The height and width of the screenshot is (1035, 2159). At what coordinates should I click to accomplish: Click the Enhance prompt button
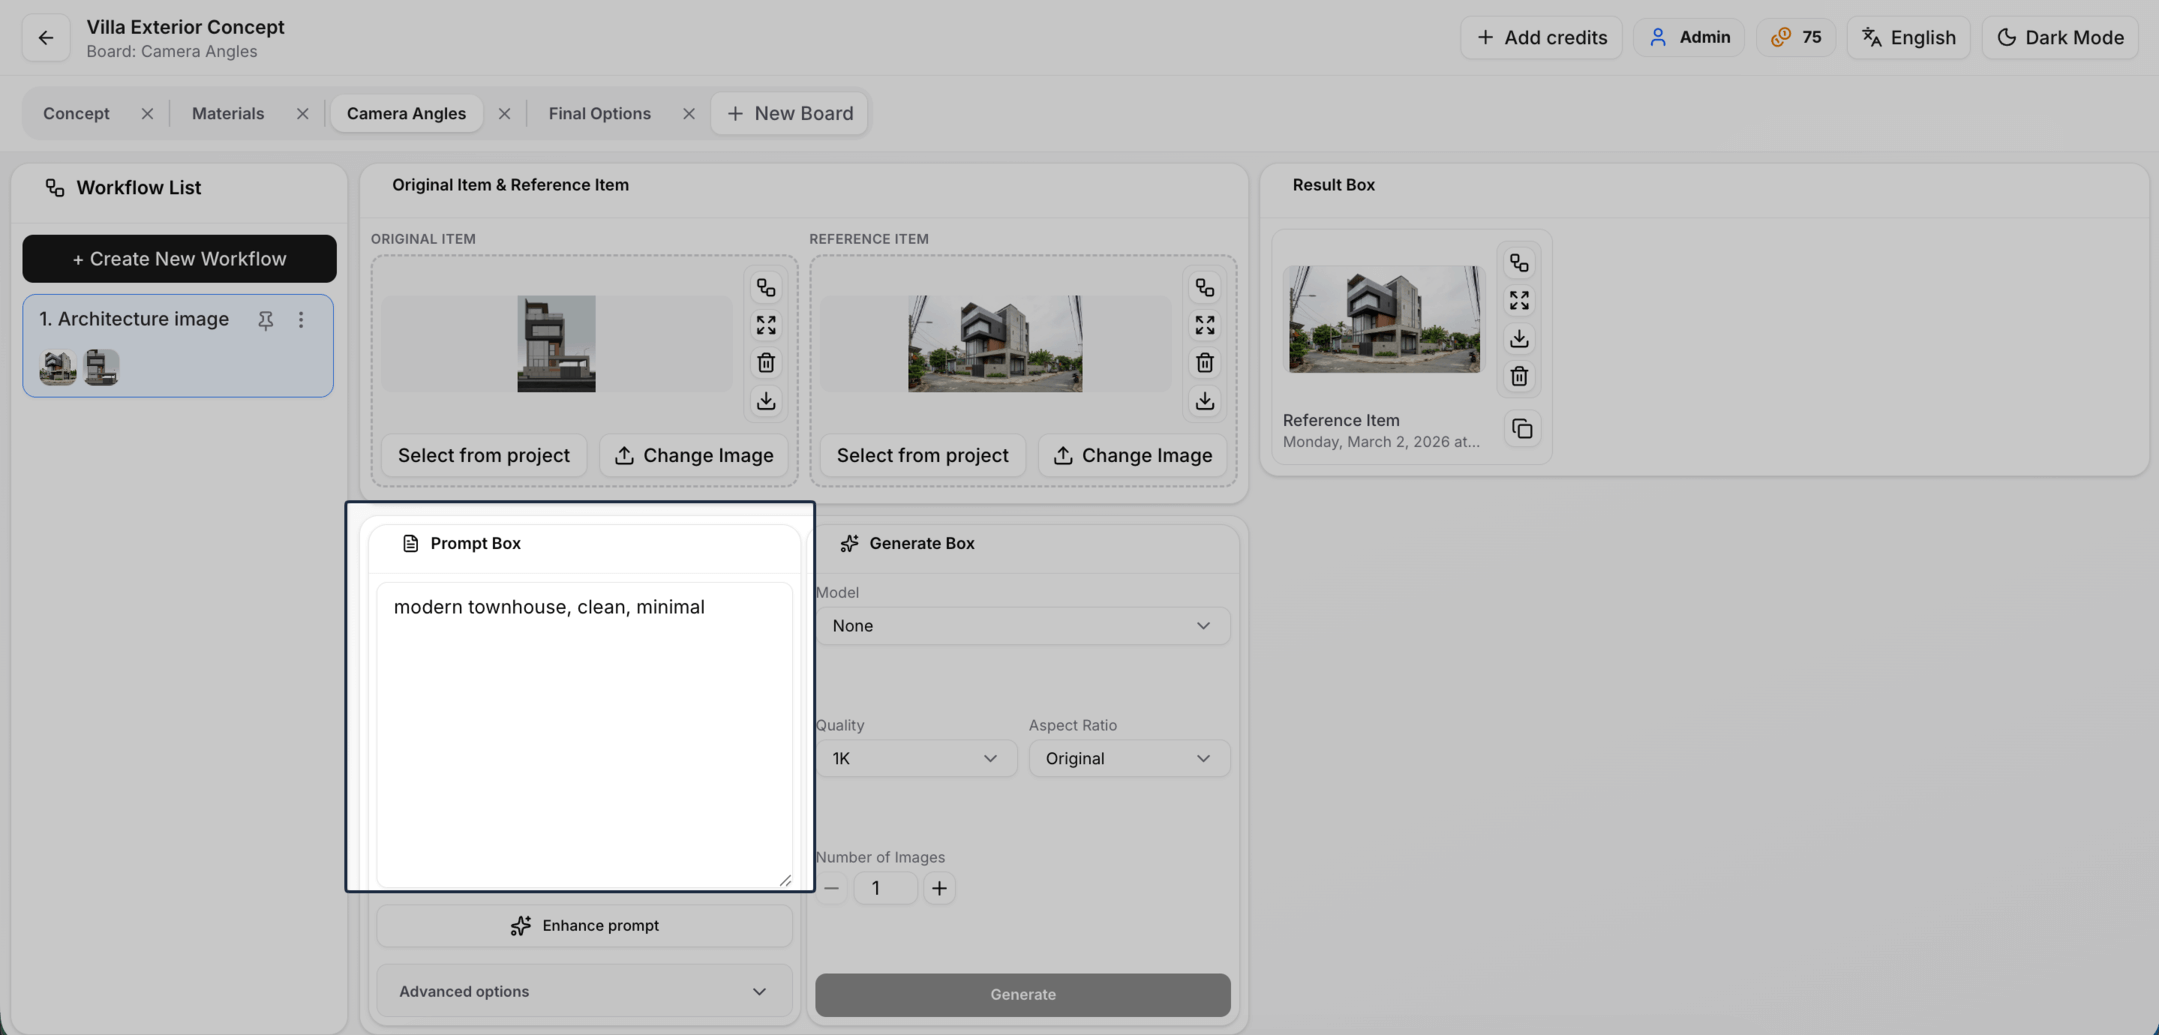point(584,926)
